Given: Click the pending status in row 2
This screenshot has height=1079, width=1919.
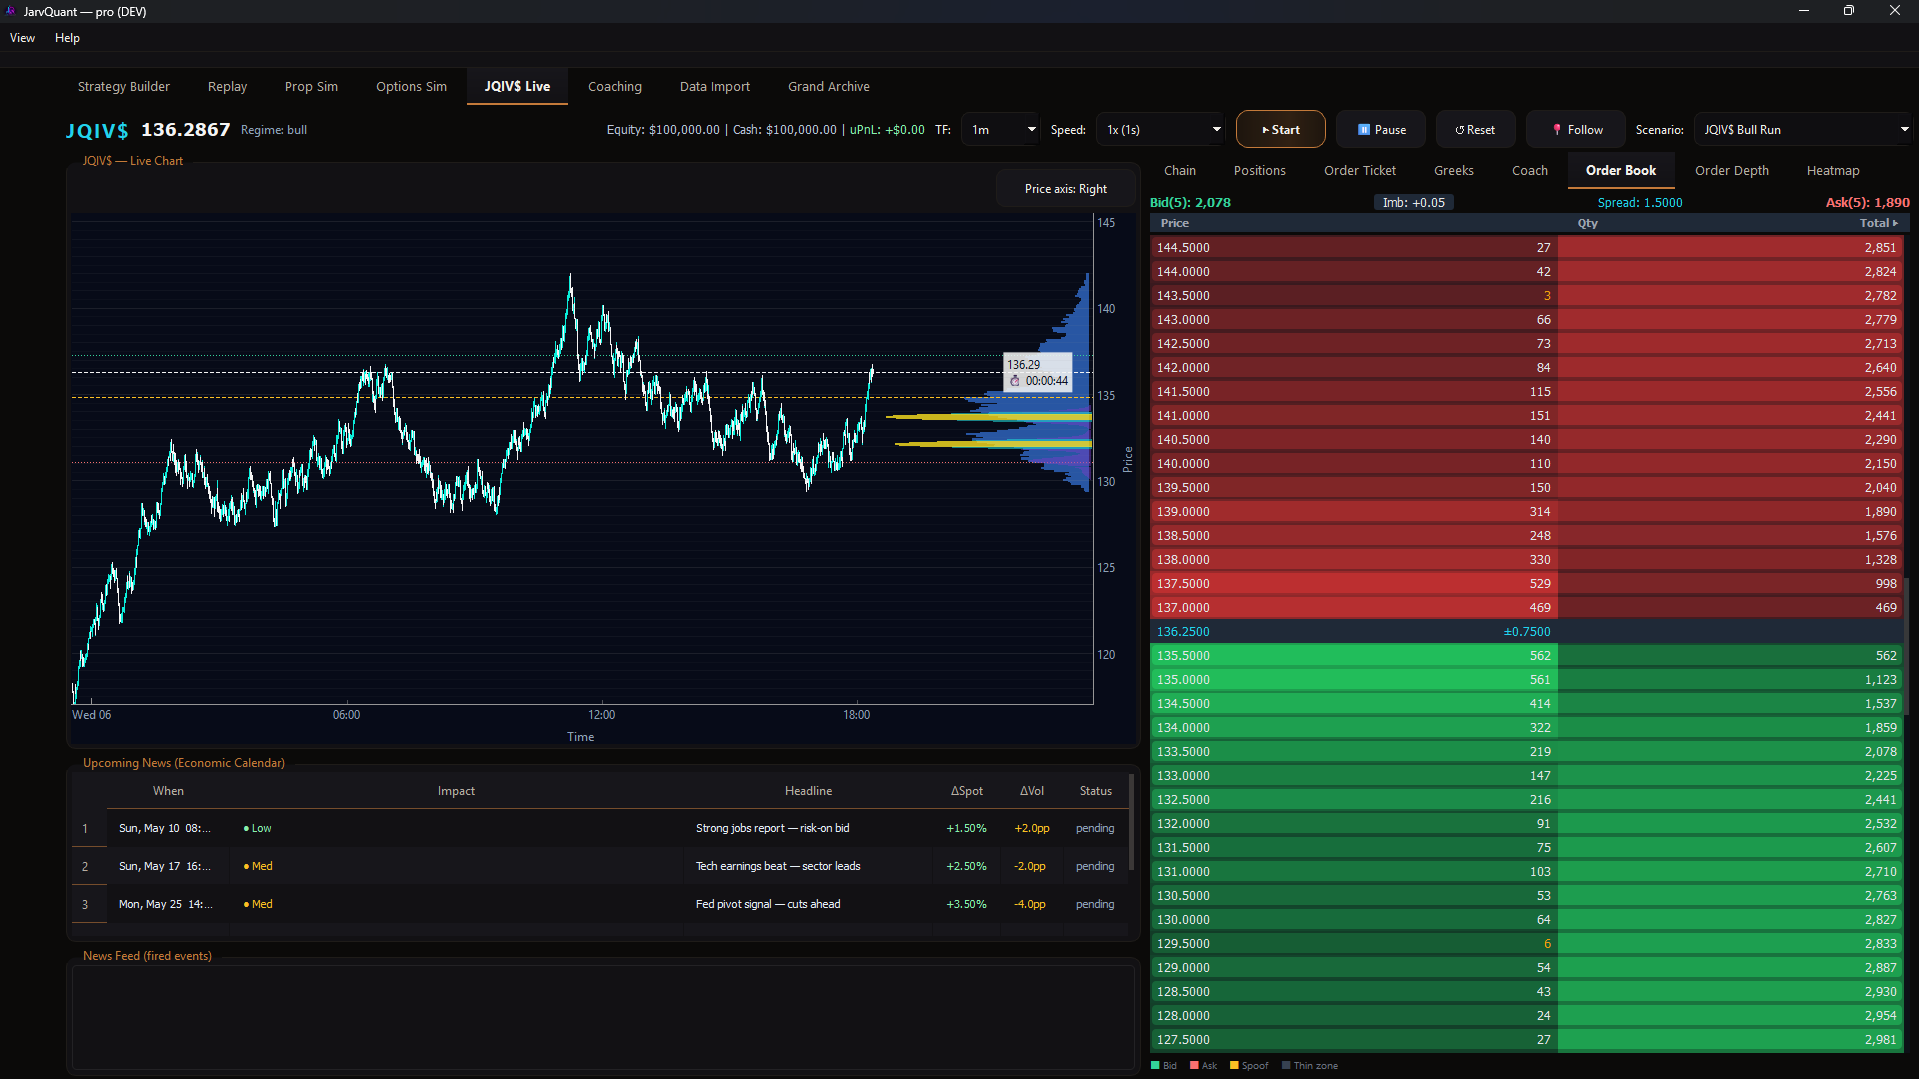Looking at the screenshot, I should coord(1095,867).
